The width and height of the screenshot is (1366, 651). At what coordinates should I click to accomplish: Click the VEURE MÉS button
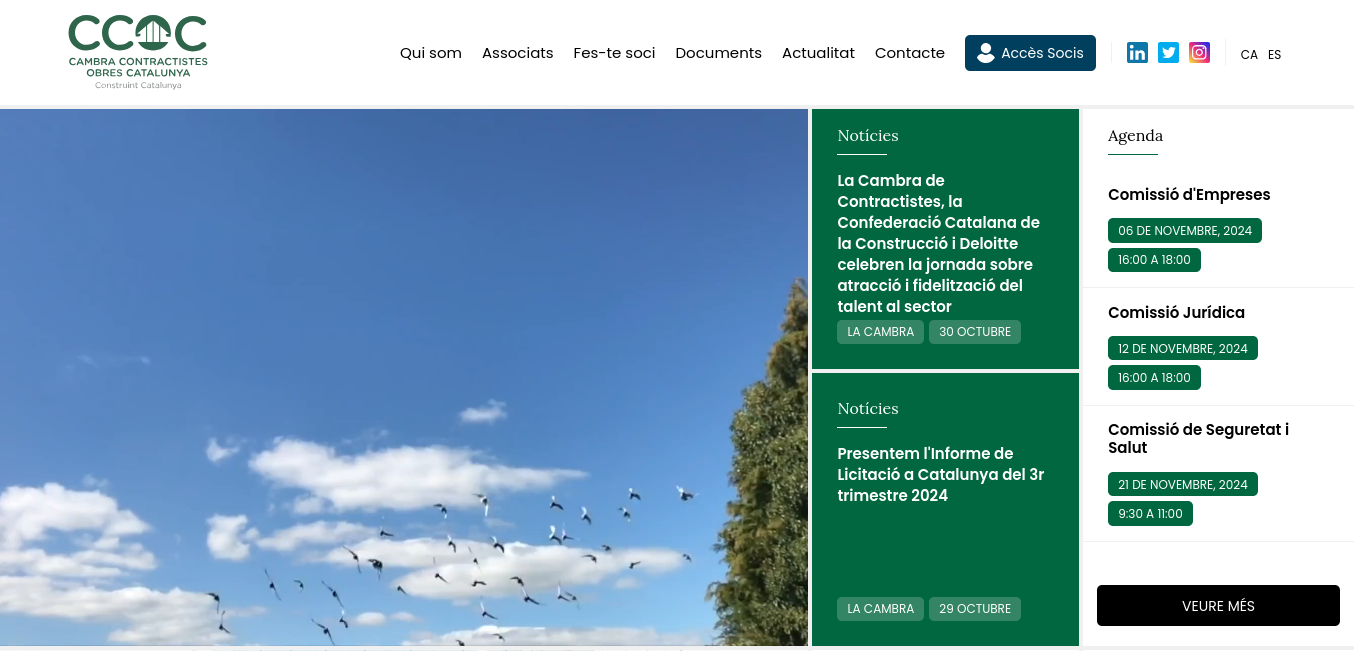click(1218, 606)
